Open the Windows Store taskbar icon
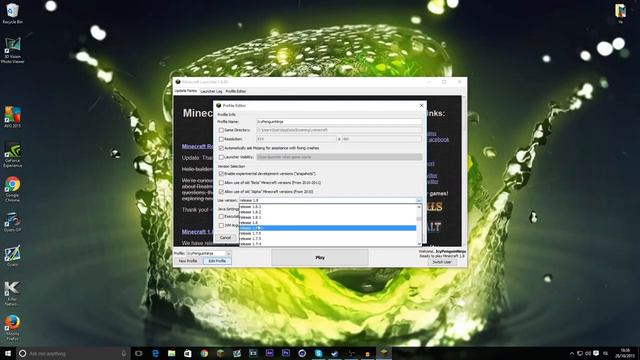 [188, 353]
